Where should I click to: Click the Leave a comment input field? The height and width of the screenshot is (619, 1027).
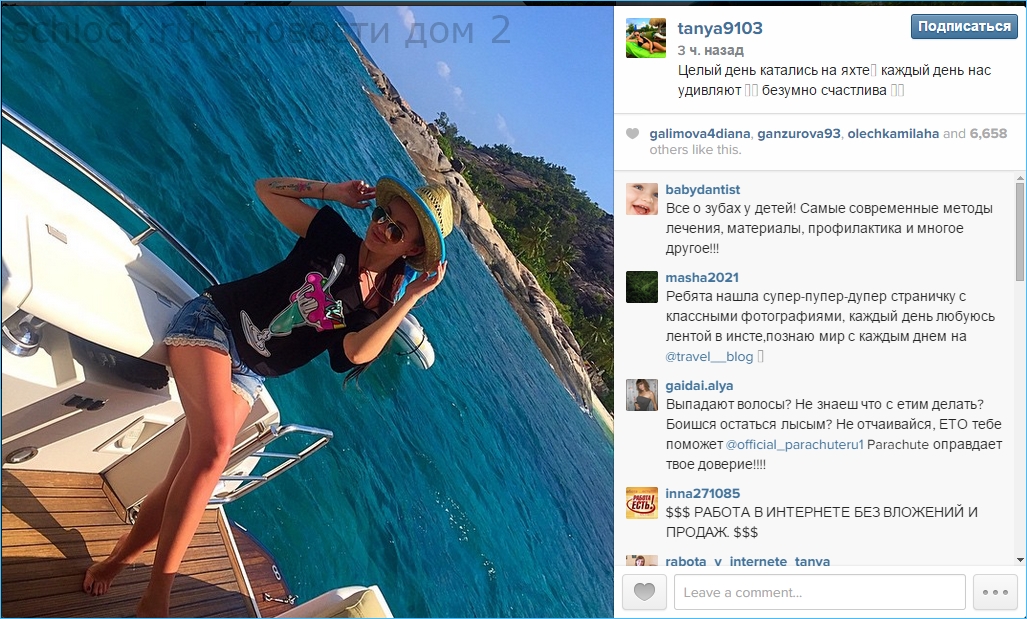tap(819, 592)
